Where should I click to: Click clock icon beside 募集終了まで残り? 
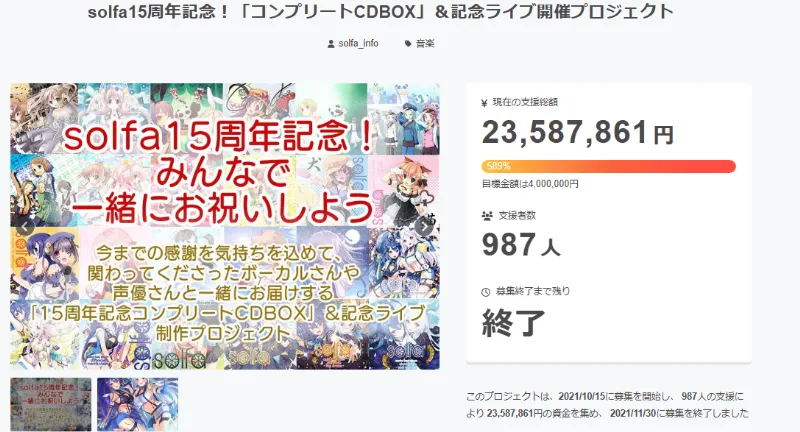pyautogui.click(x=486, y=292)
